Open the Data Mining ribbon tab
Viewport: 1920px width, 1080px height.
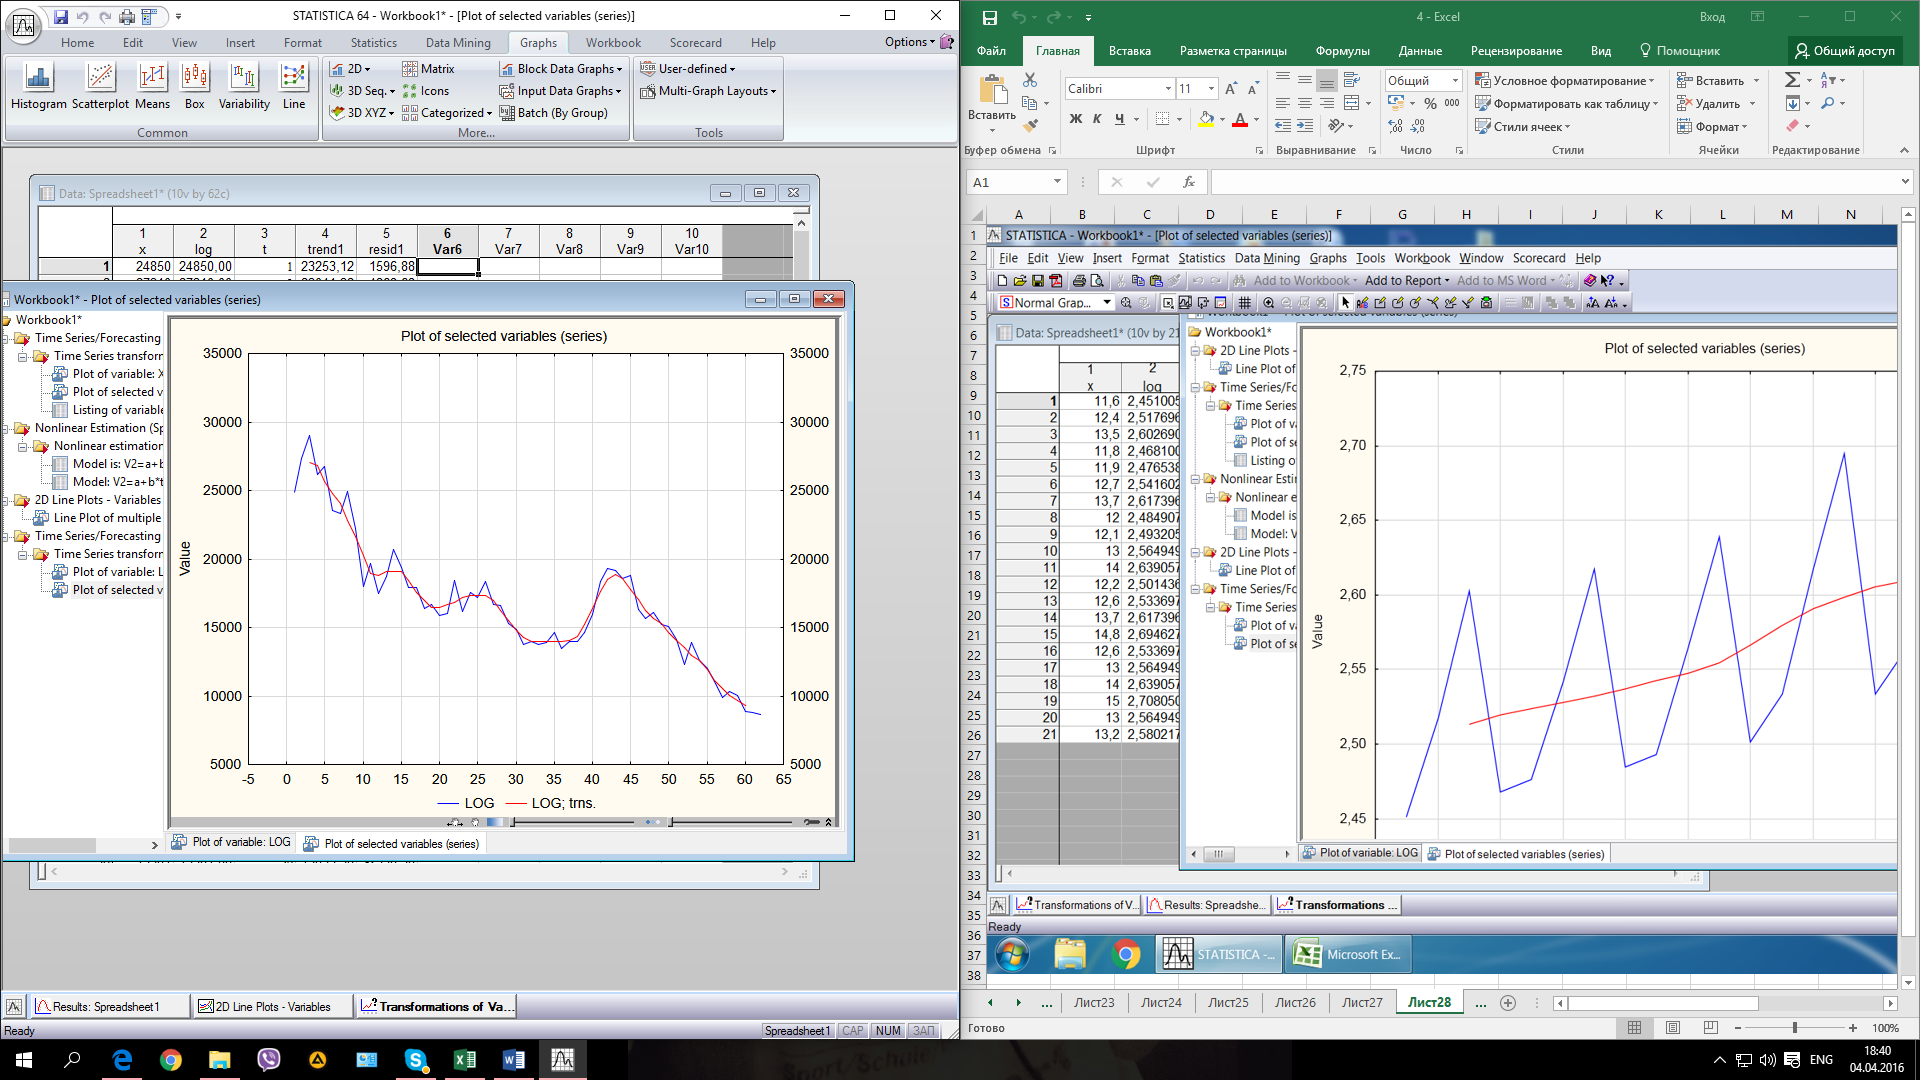[458, 43]
